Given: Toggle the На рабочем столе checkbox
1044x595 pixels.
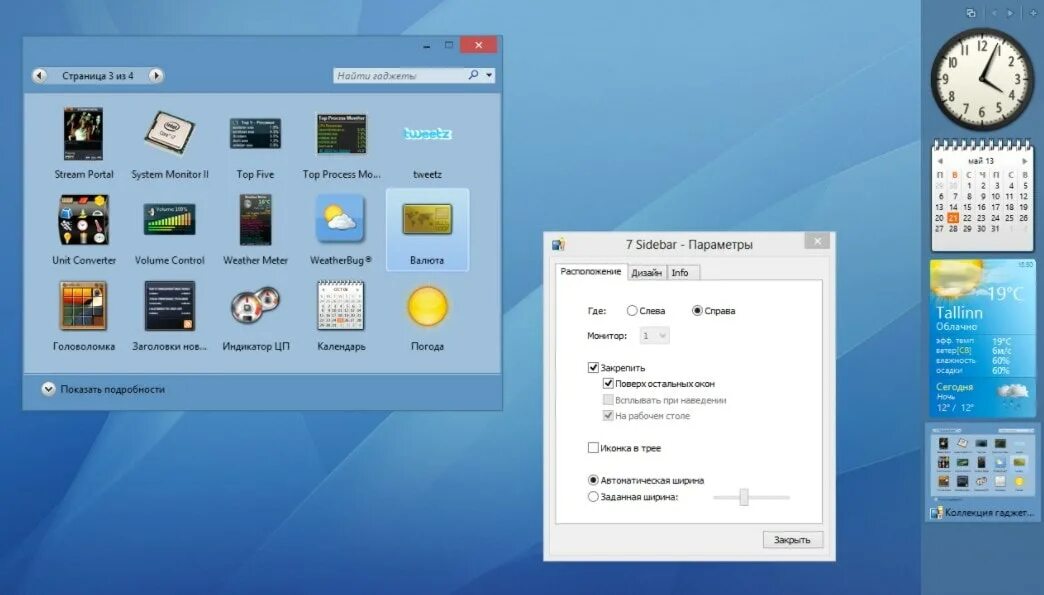Looking at the screenshot, I should click(608, 416).
